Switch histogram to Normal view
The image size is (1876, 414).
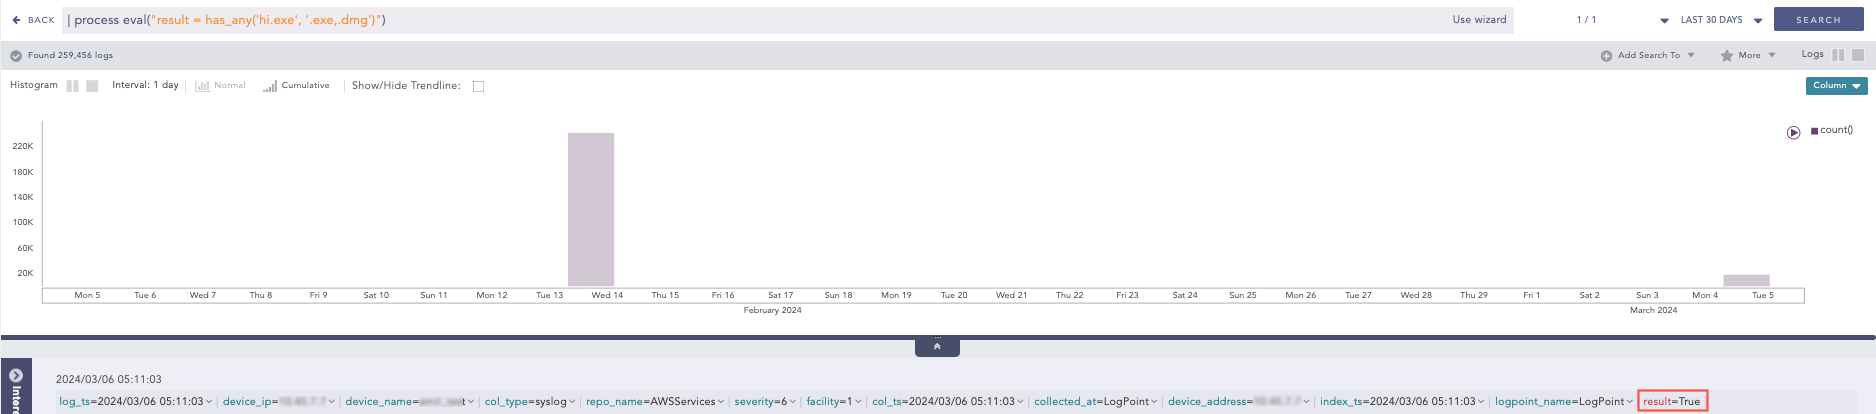[x=221, y=86]
